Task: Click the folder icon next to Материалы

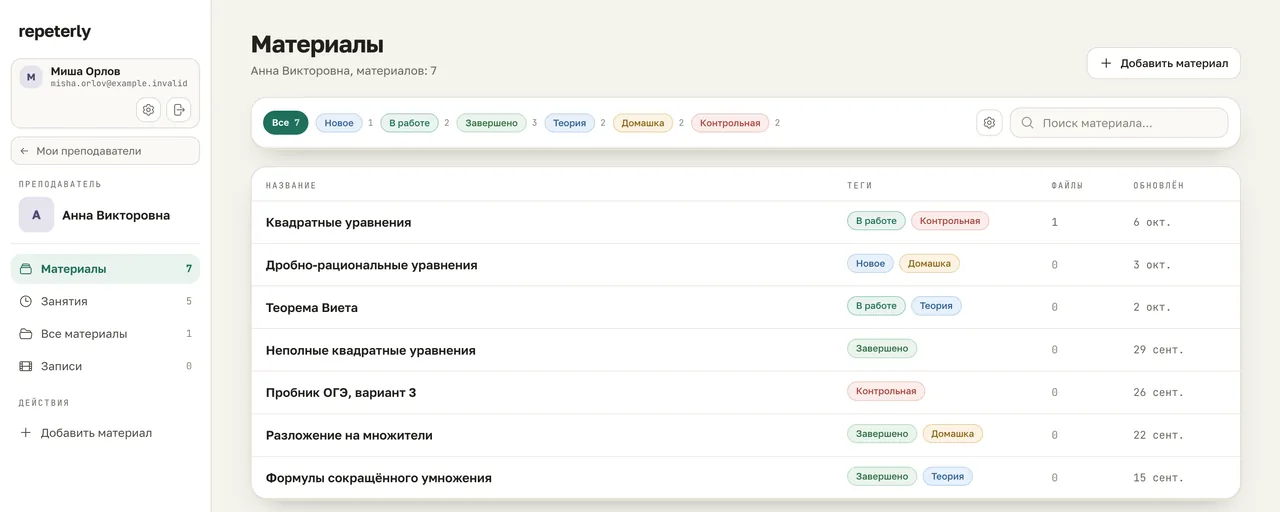Action: (x=26, y=269)
